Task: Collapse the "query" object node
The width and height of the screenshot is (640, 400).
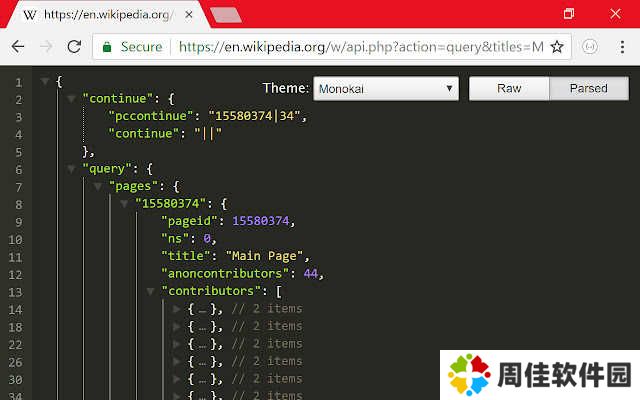Action: [72, 168]
